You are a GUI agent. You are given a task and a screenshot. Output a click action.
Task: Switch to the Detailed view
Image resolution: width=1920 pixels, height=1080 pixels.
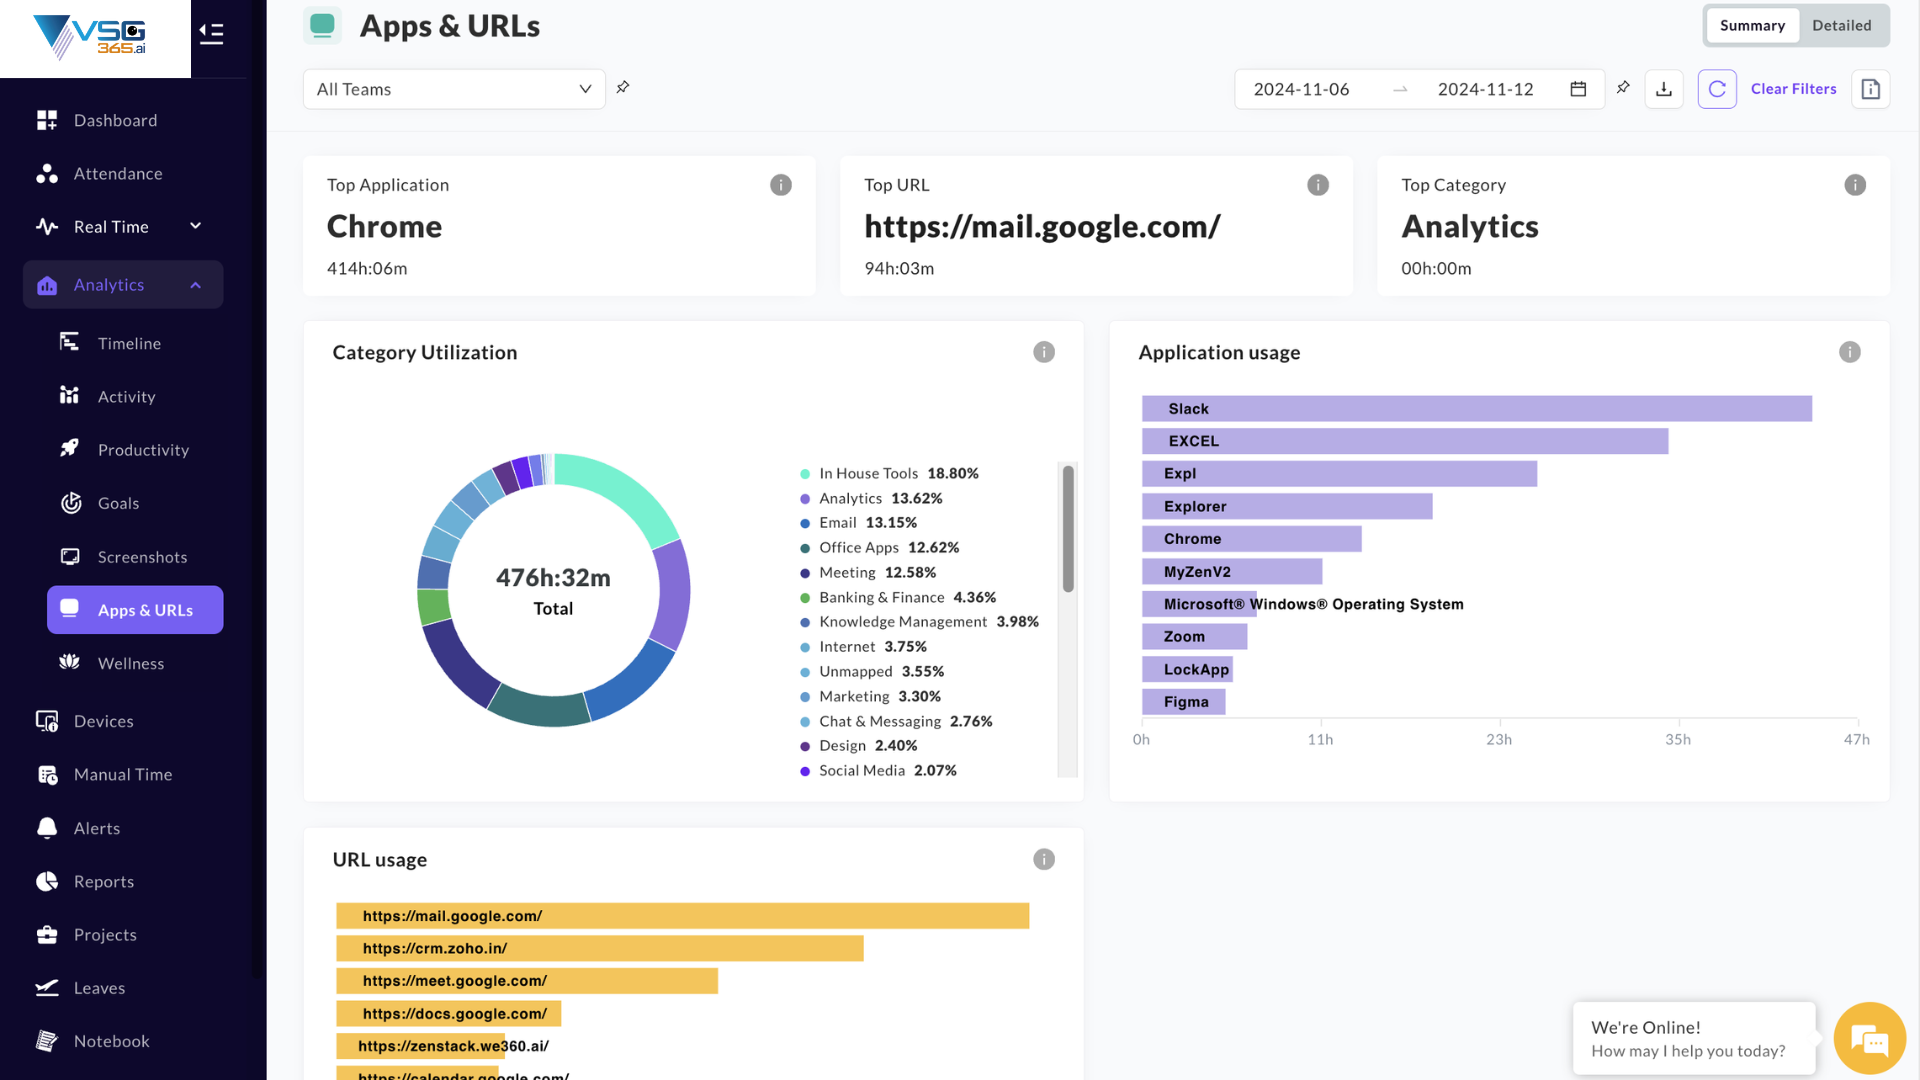pos(1841,26)
